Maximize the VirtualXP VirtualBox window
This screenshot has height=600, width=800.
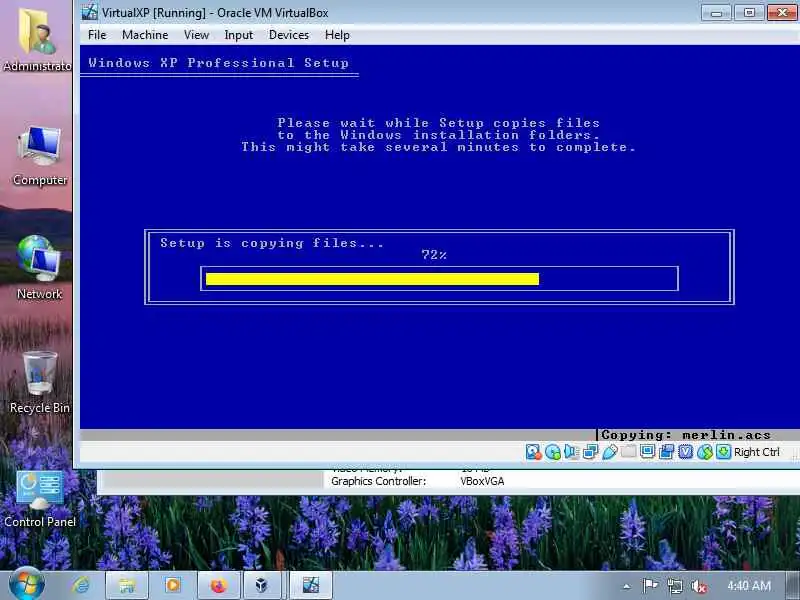point(749,12)
